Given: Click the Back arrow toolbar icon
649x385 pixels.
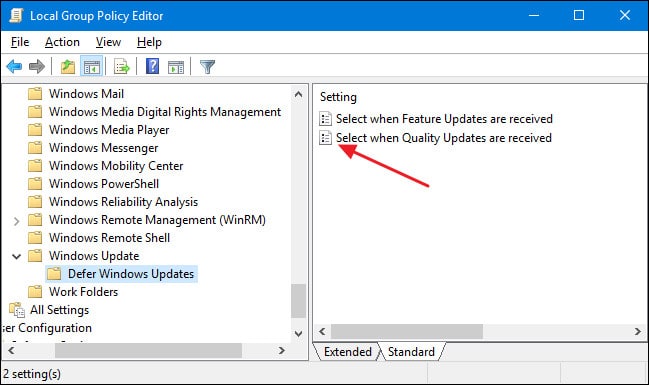Looking at the screenshot, I should click(14, 66).
